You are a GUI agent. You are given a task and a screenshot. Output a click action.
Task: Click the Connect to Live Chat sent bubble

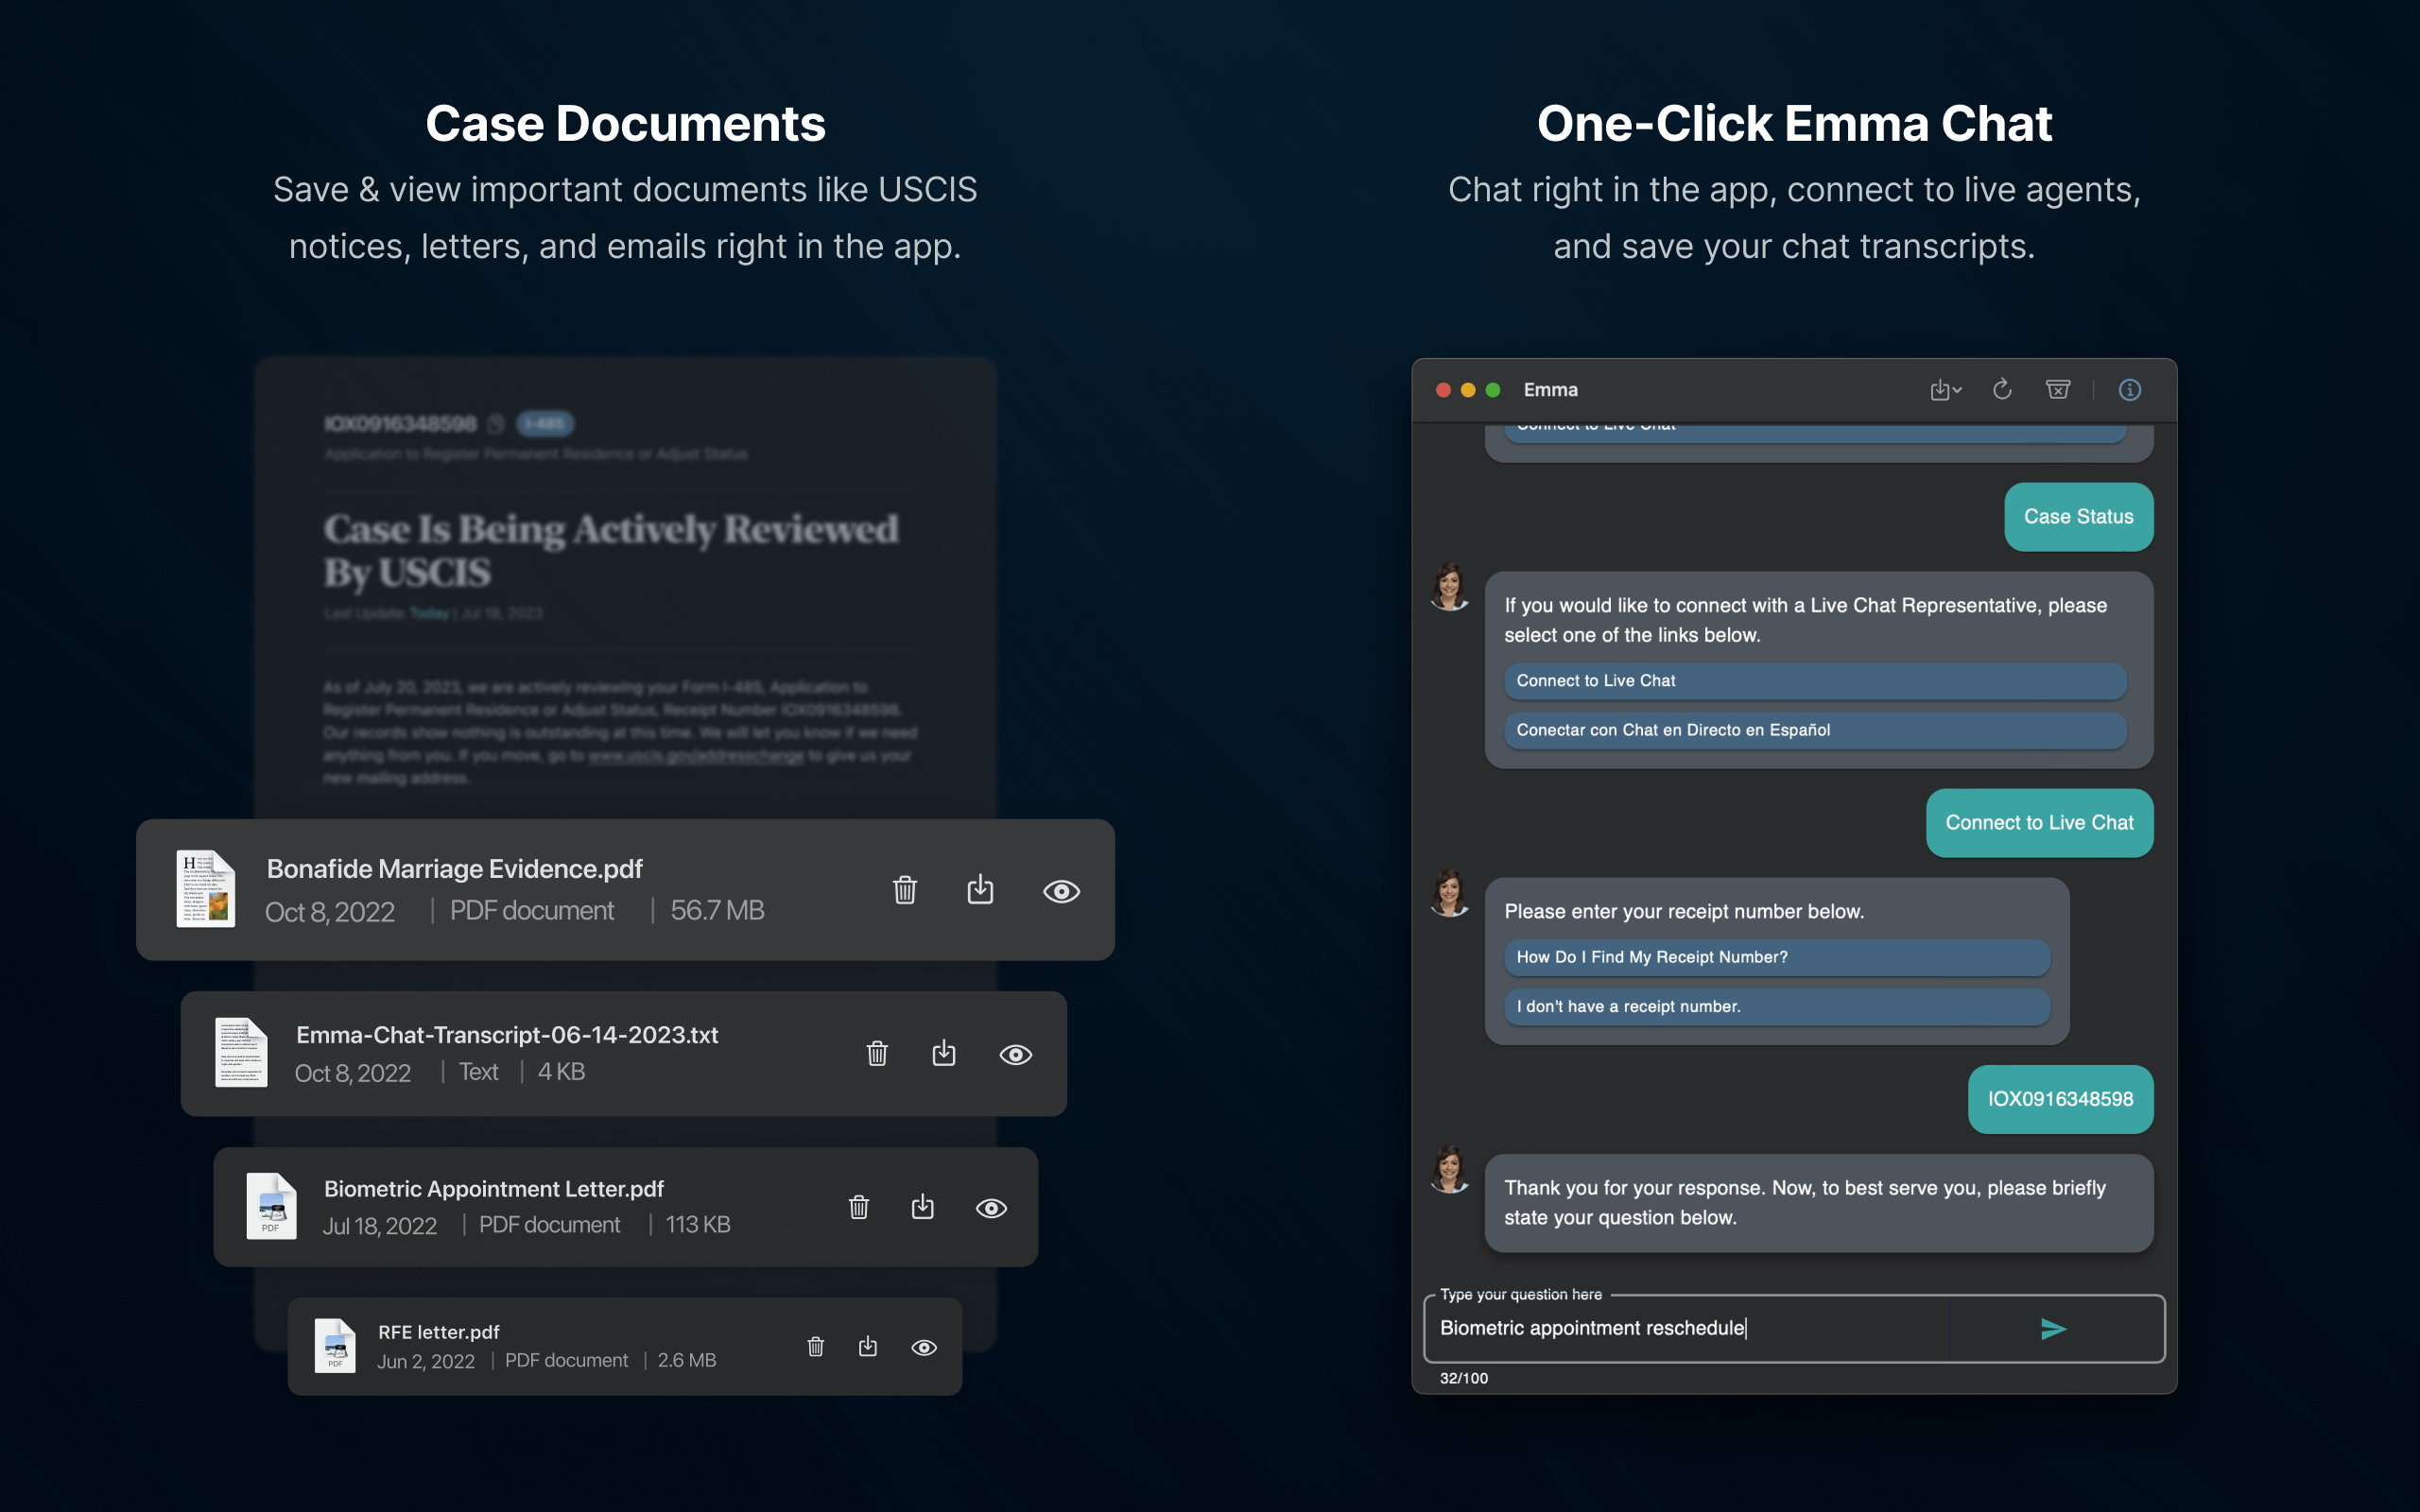(x=2039, y=823)
